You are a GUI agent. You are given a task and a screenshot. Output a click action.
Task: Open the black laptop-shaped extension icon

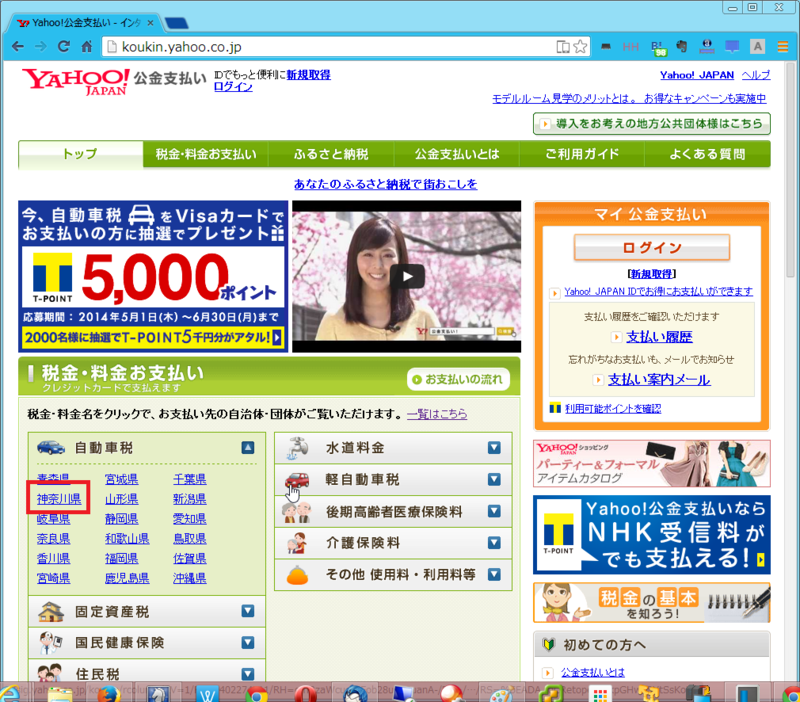606,47
